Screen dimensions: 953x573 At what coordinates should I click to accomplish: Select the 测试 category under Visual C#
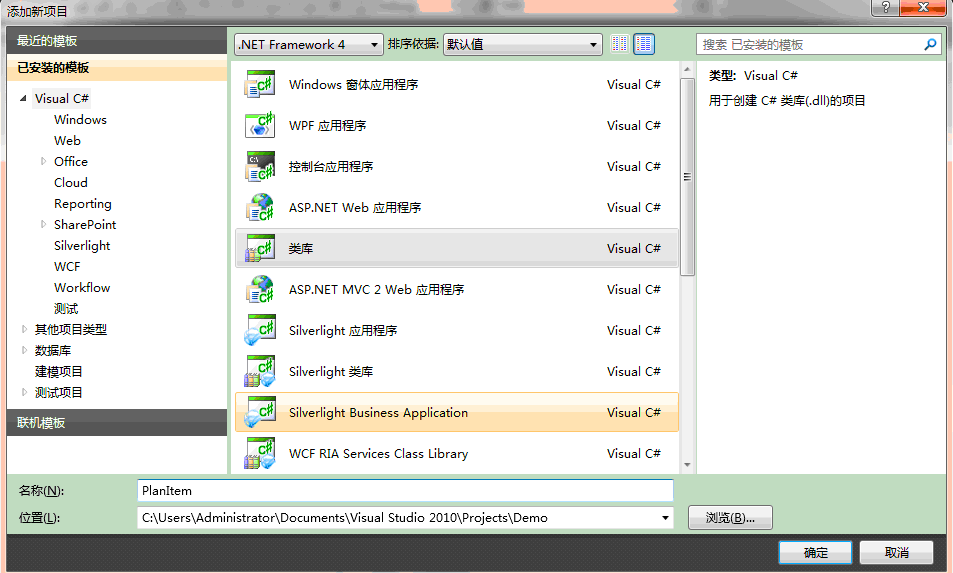tap(66, 309)
